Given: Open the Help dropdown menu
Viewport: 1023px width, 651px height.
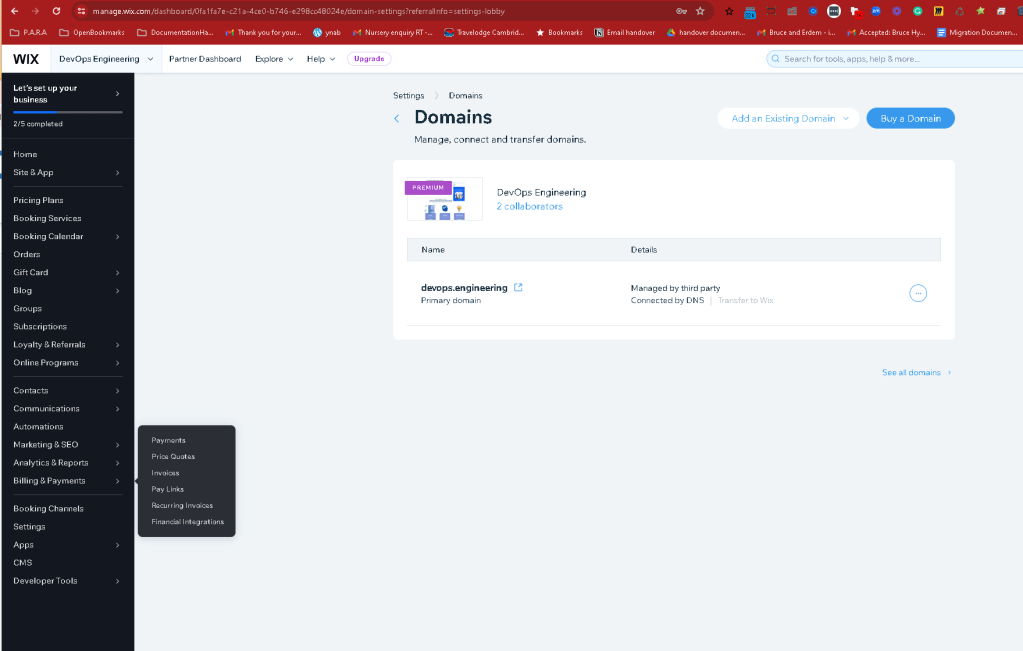Looking at the screenshot, I should [321, 59].
